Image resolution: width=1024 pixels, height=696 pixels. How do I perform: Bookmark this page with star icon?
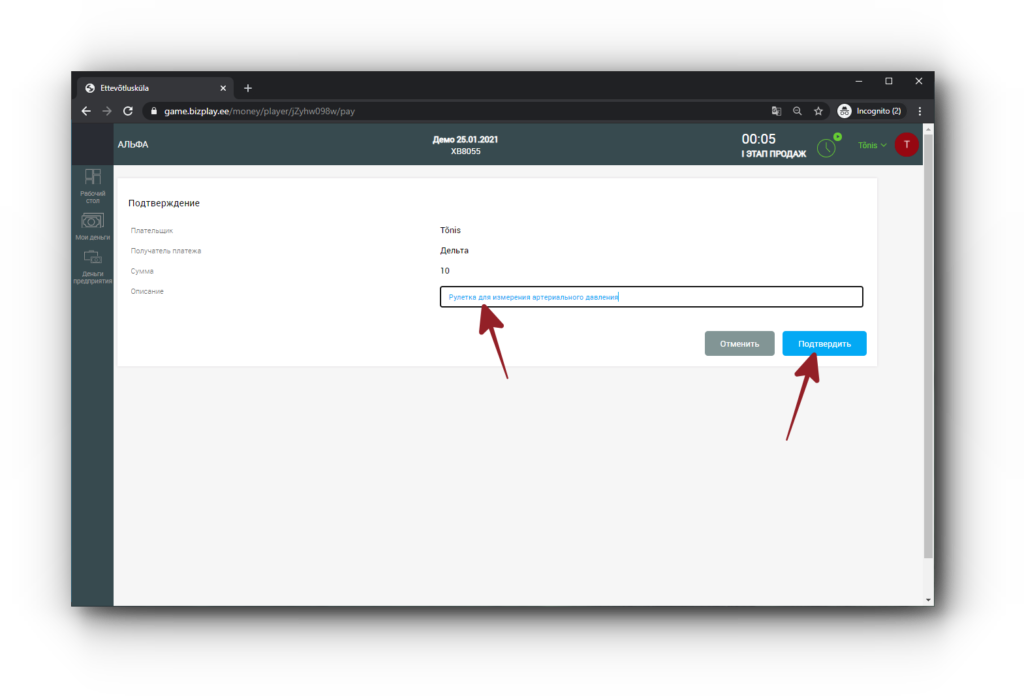[818, 111]
